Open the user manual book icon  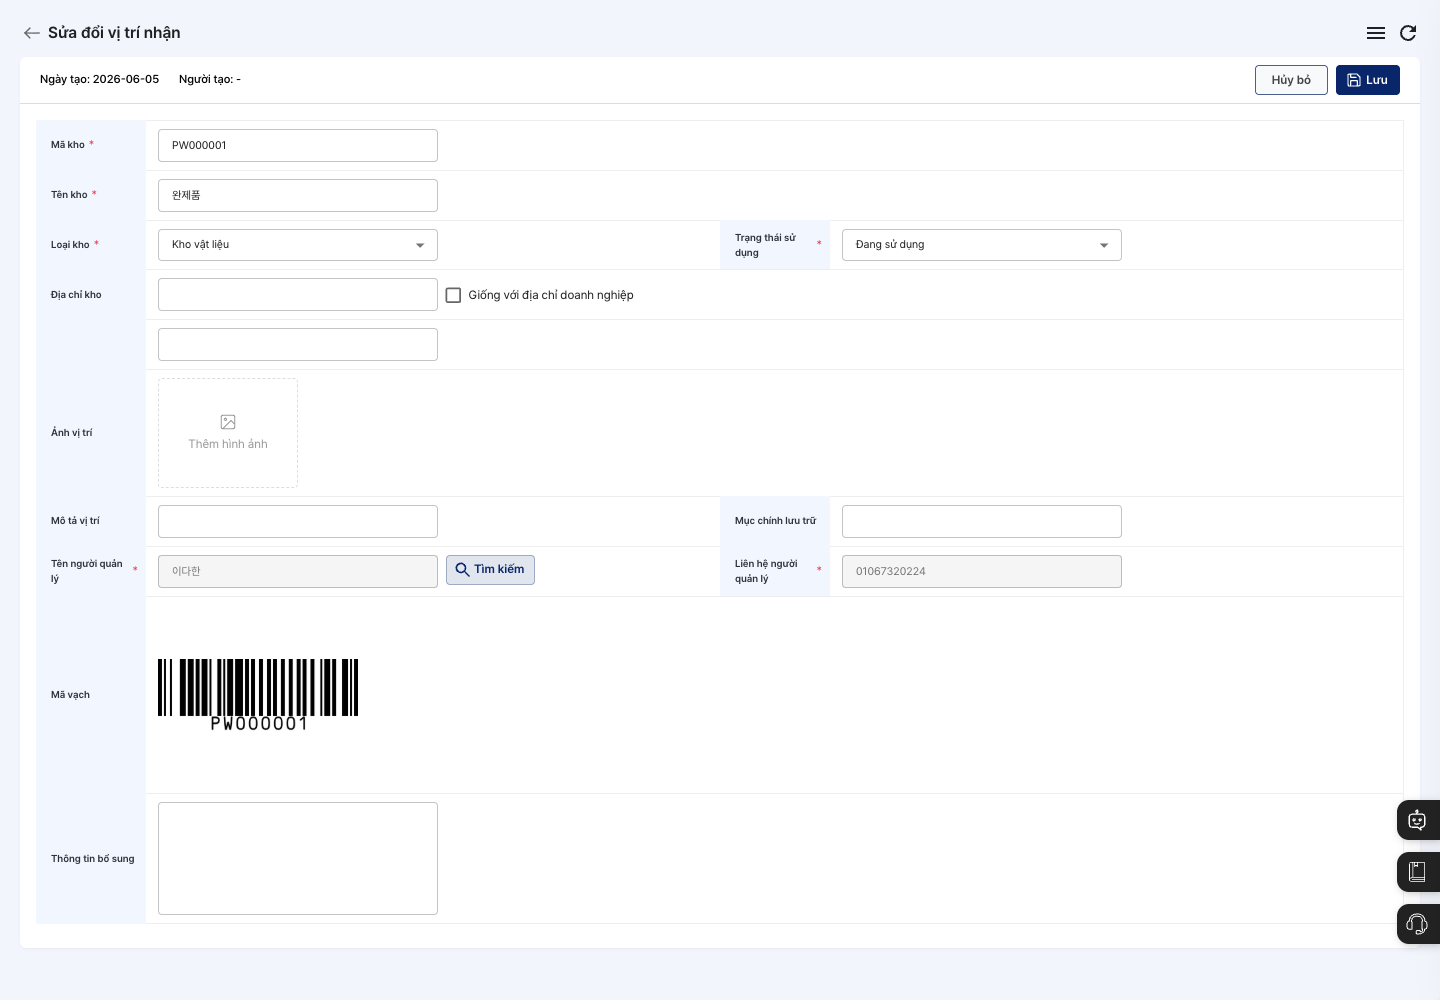[x=1417, y=872]
